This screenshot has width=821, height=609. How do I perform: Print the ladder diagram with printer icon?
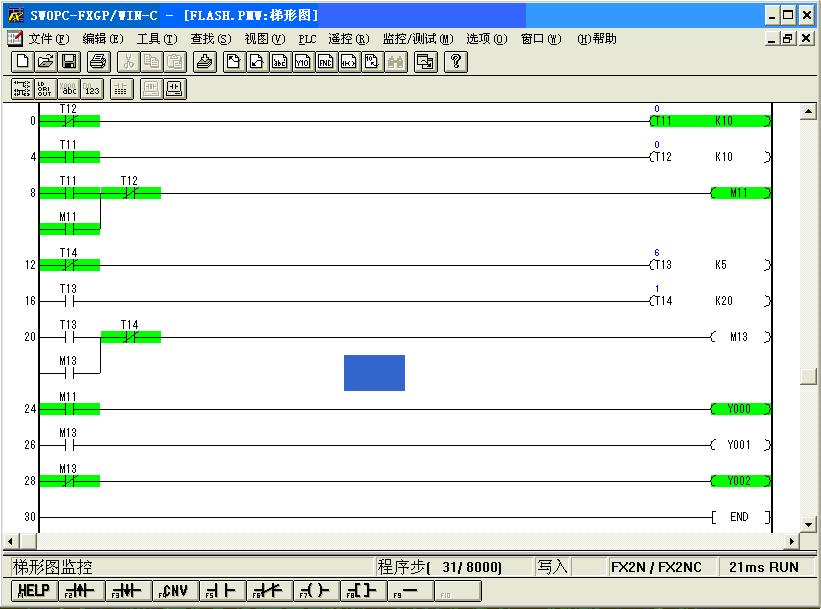pos(98,62)
